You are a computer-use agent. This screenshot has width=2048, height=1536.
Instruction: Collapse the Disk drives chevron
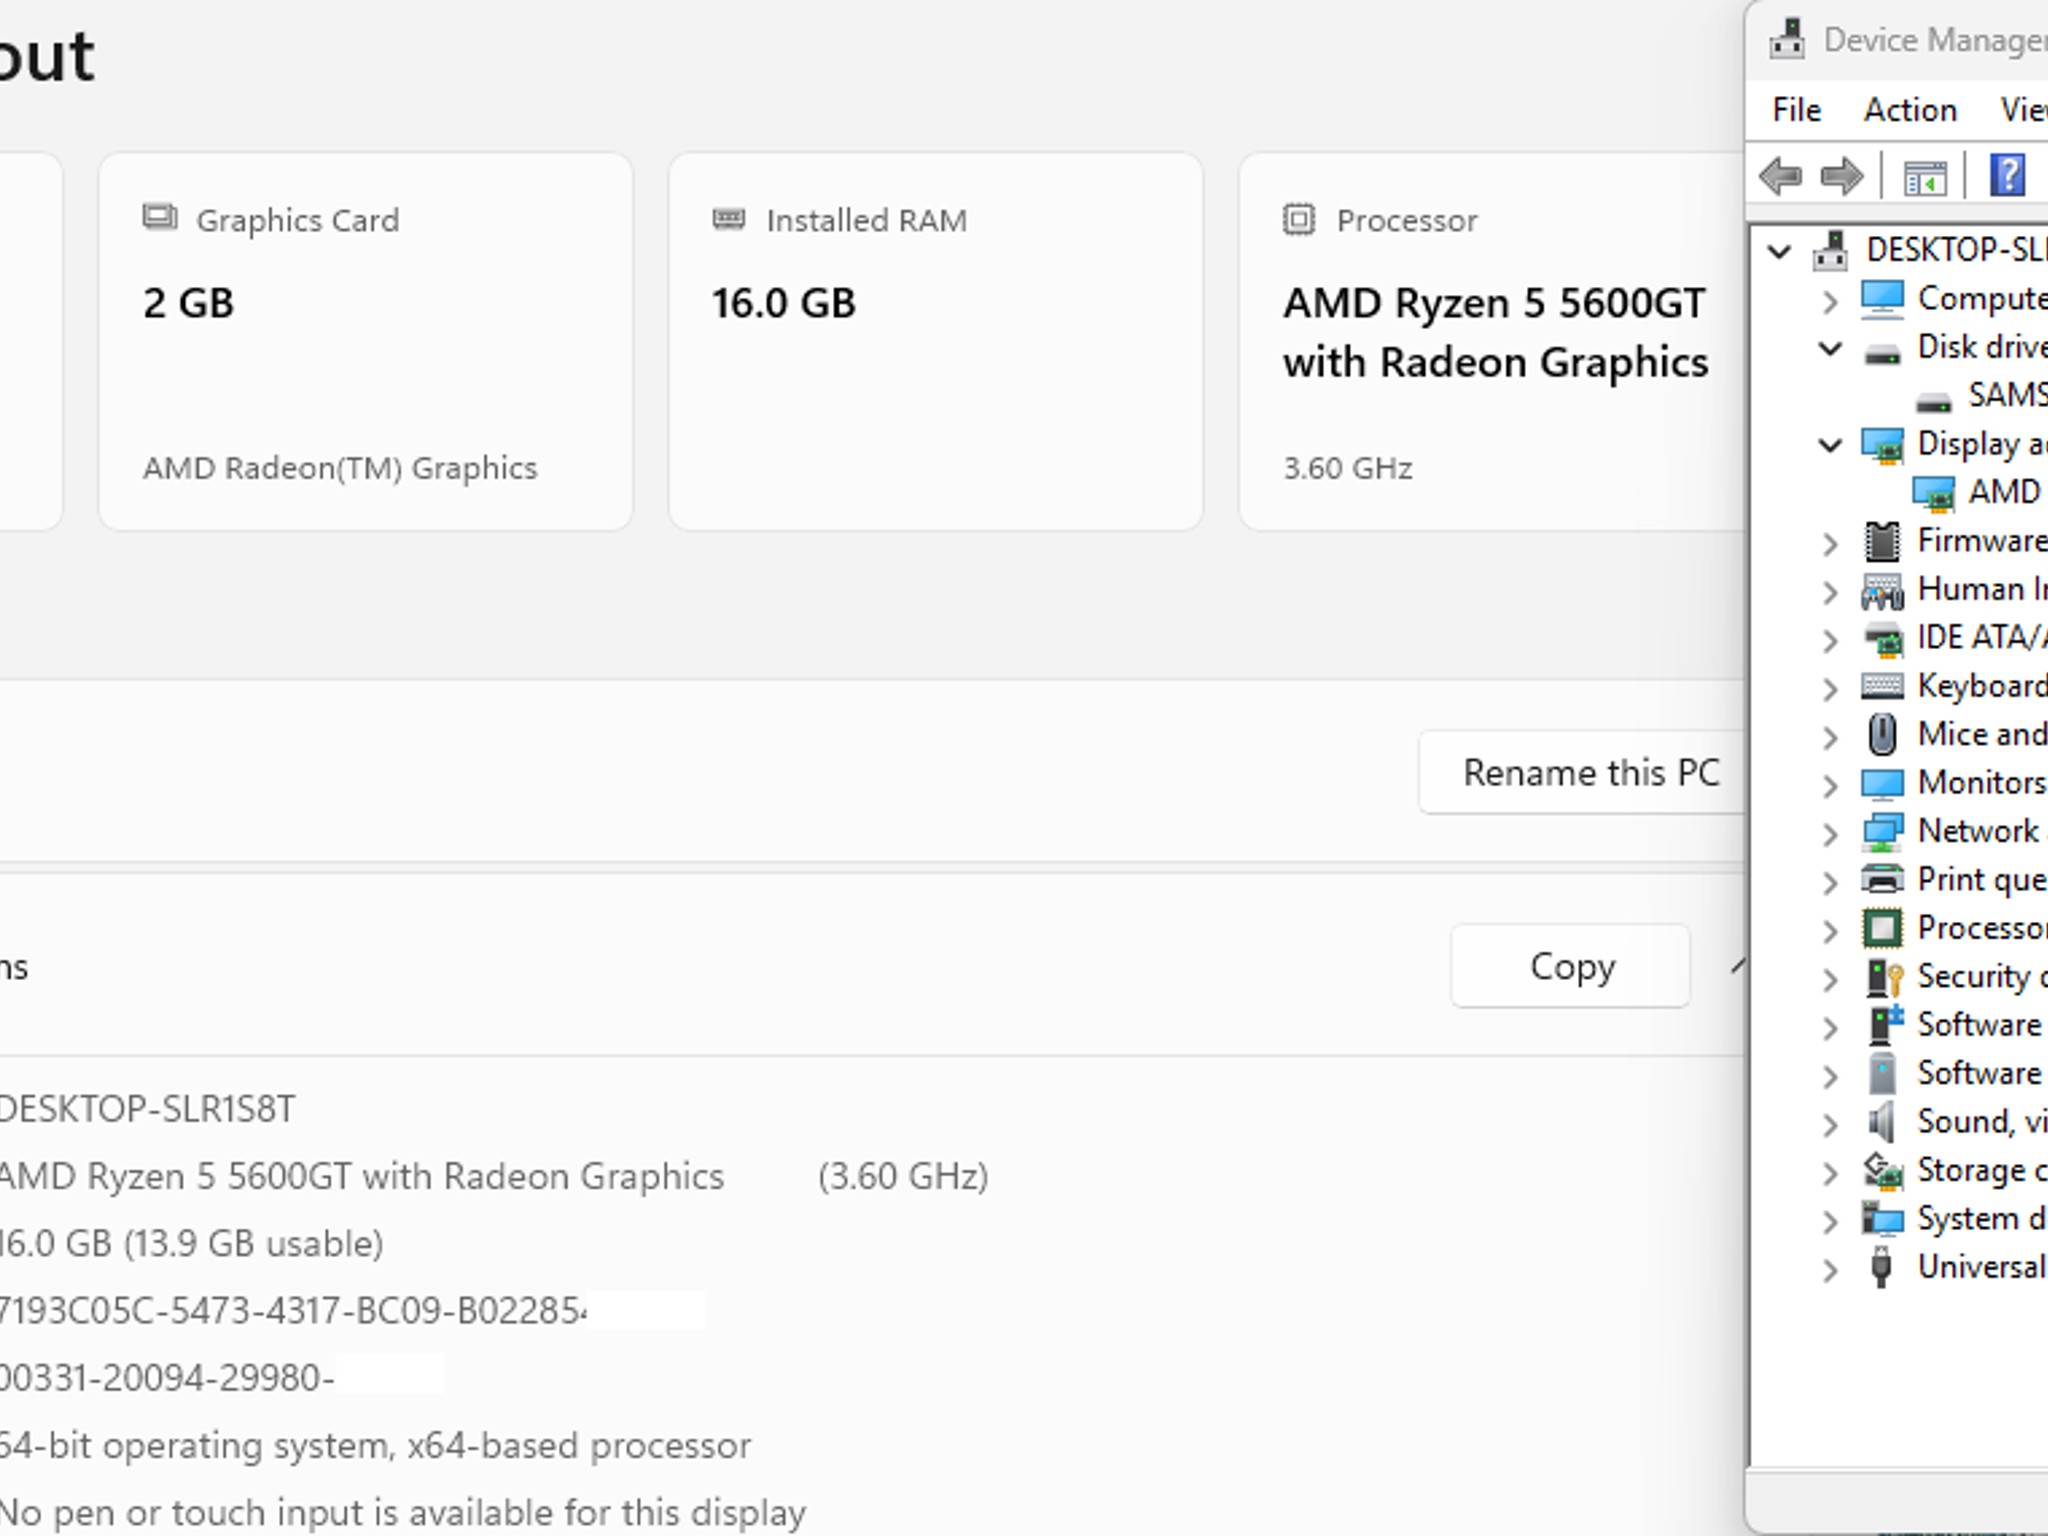click(x=1830, y=349)
